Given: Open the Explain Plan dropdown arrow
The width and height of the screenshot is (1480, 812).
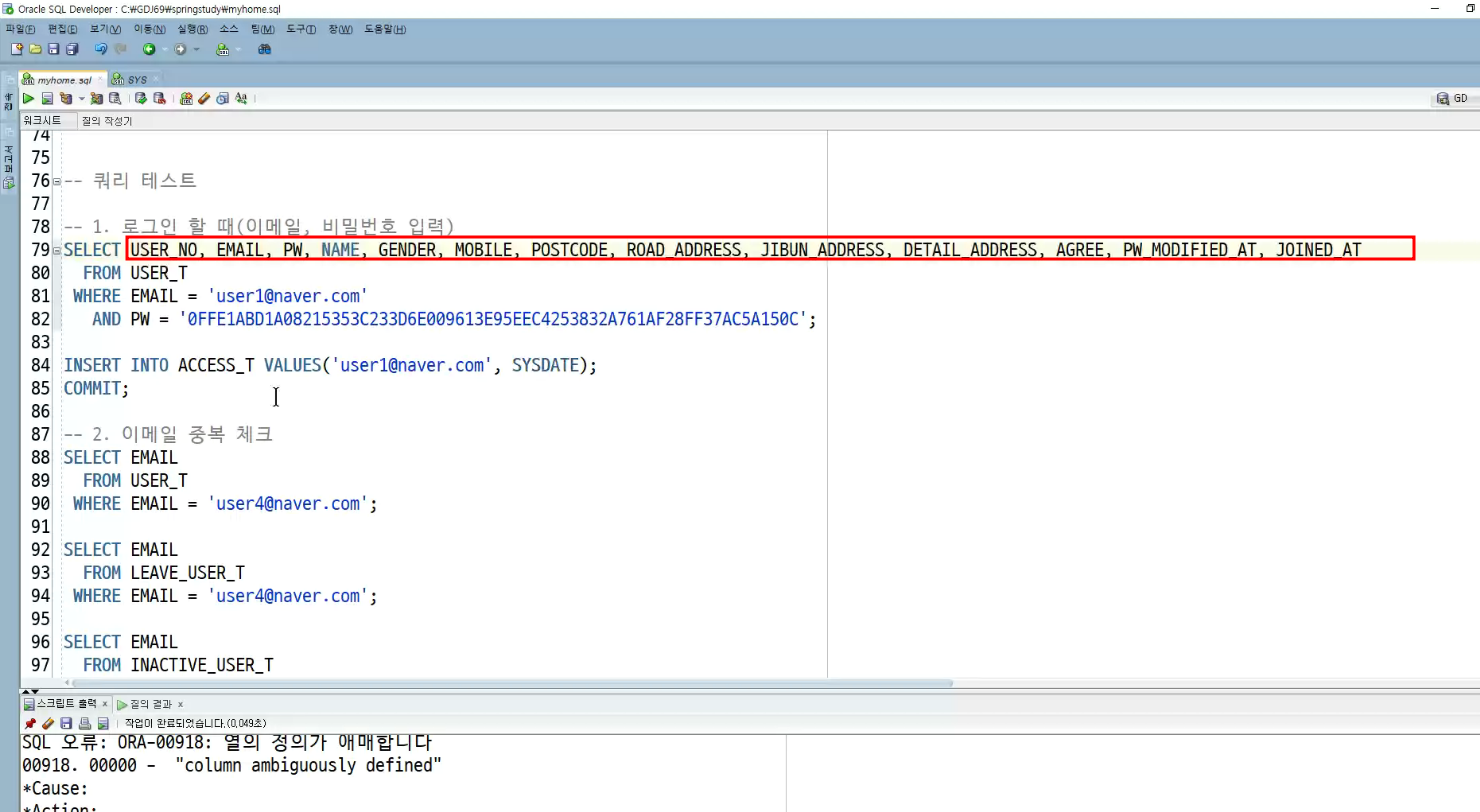Looking at the screenshot, I should click(82, 99).
